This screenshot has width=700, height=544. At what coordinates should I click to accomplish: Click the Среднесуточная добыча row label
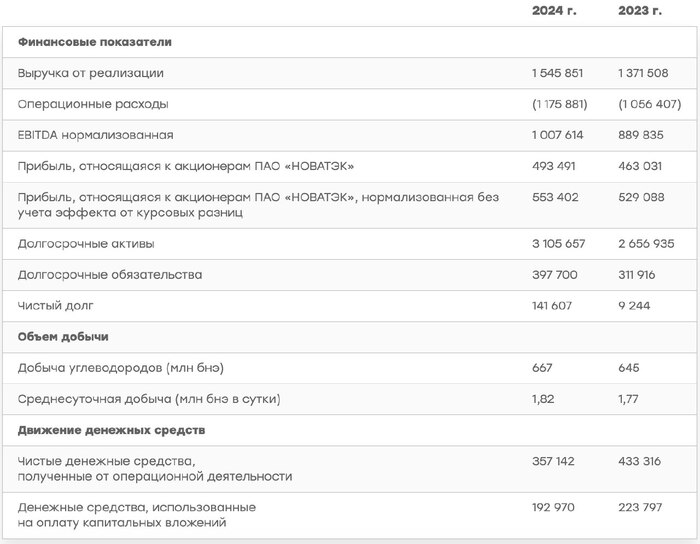click(149, 399)
